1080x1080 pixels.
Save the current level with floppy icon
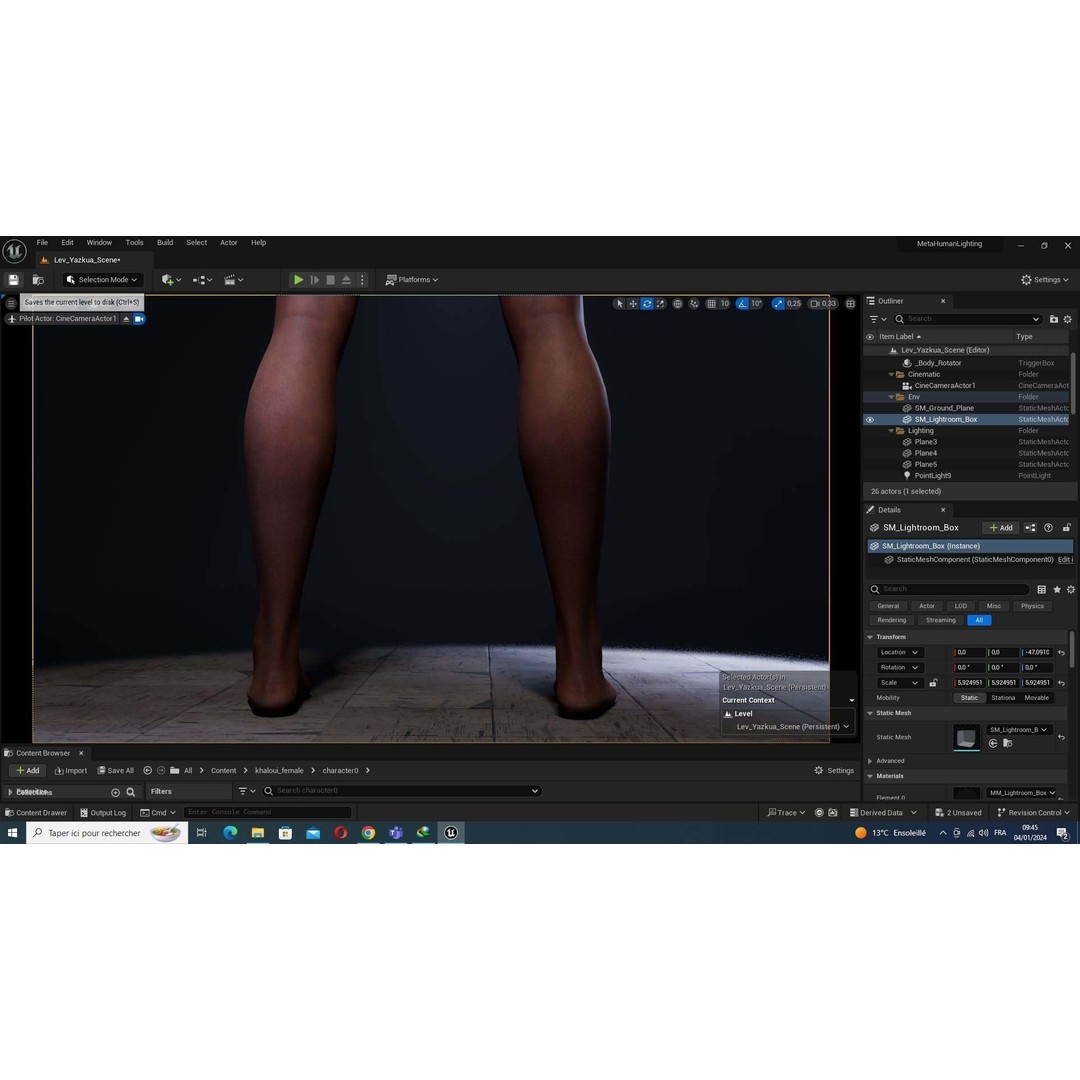(13, 280)
